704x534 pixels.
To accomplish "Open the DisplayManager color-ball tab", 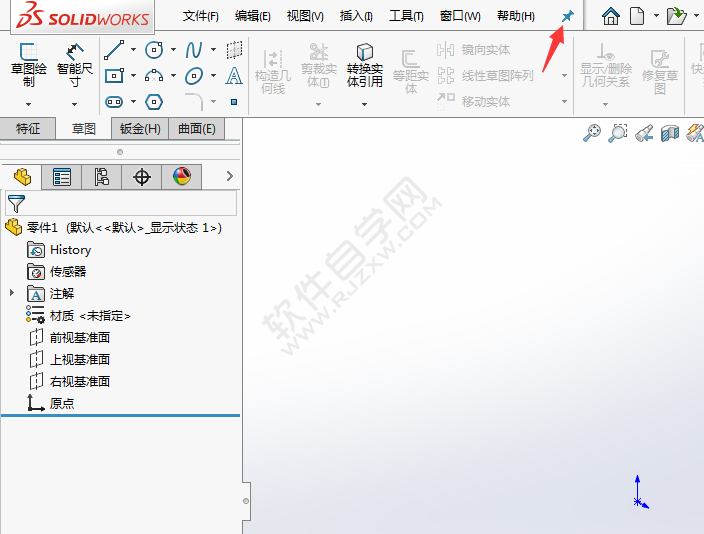I will (x=181, y=177).
